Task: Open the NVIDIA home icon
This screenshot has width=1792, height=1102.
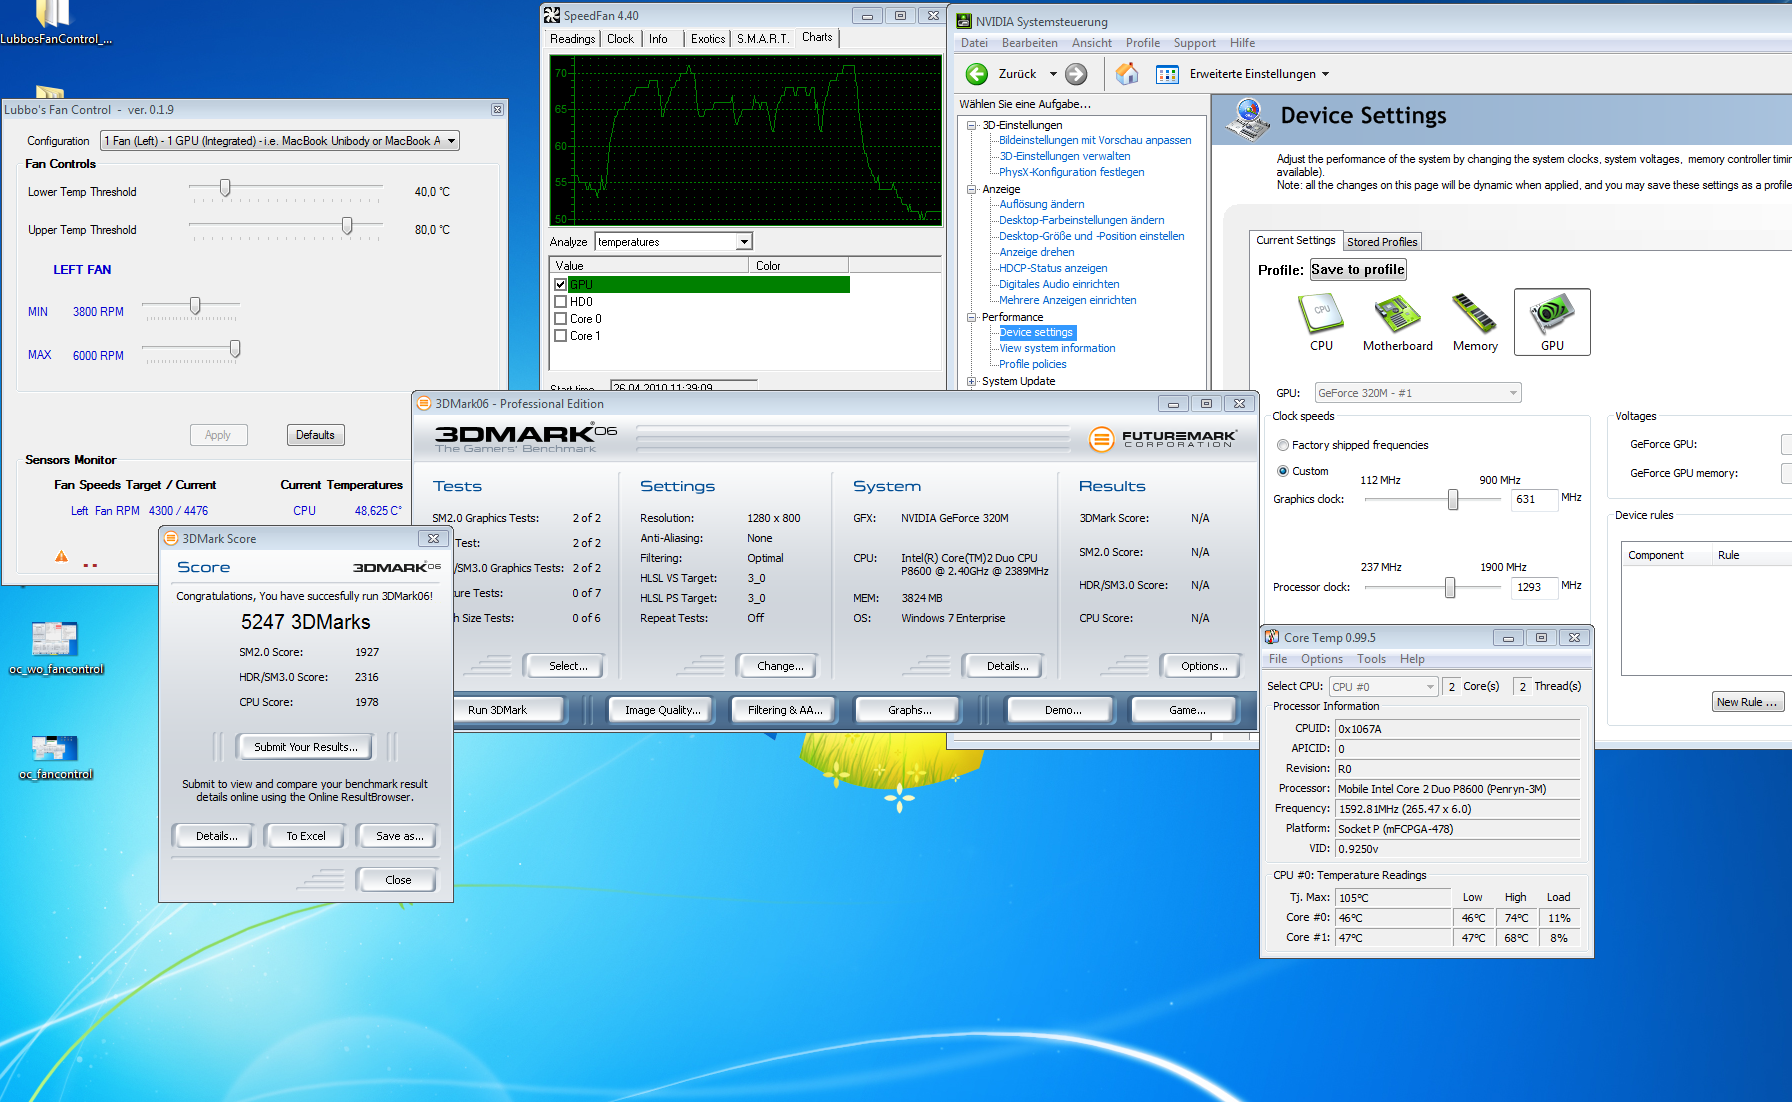Action: 1127,74
